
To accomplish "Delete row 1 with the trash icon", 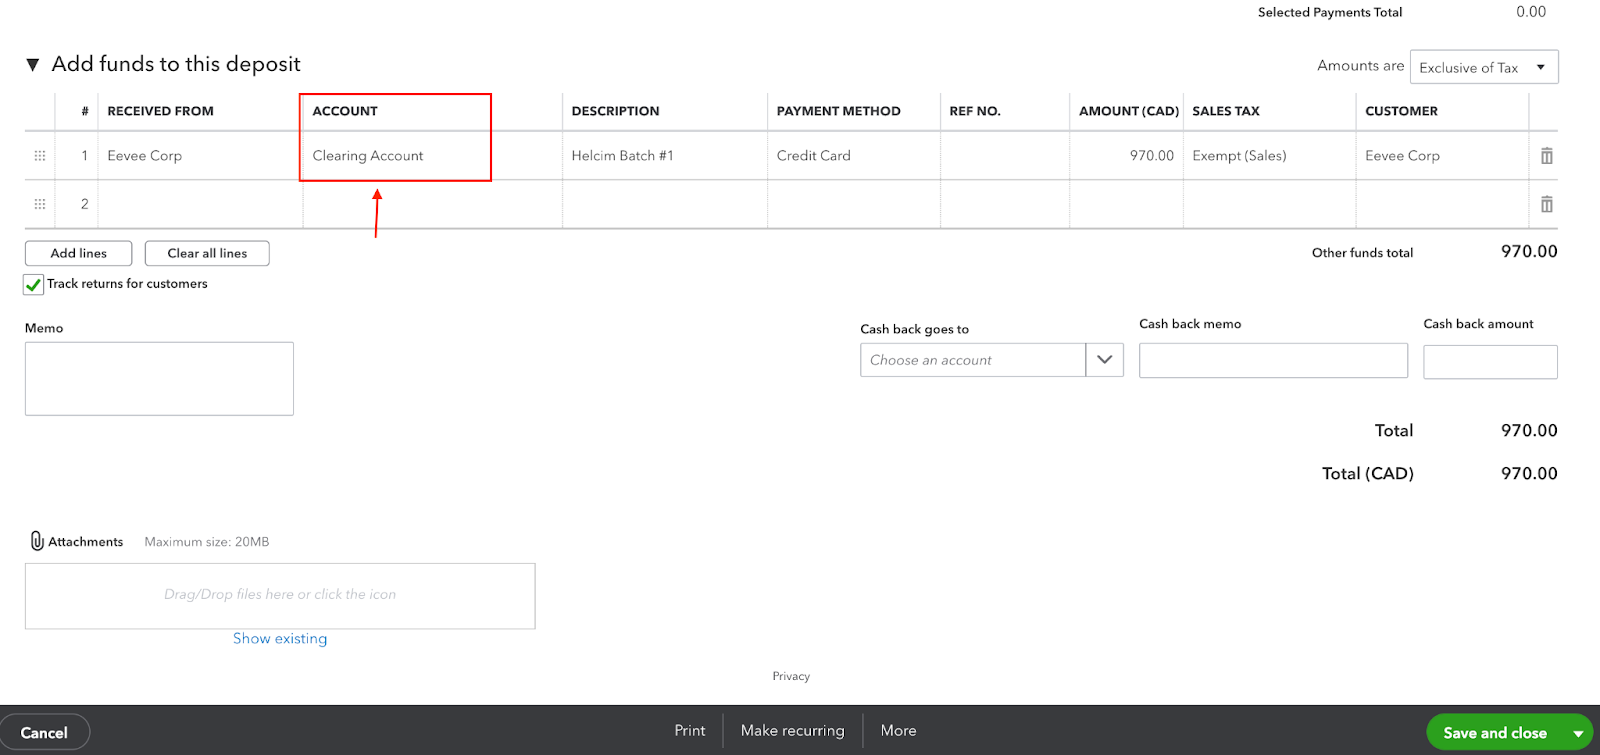I will [1546, 156].
